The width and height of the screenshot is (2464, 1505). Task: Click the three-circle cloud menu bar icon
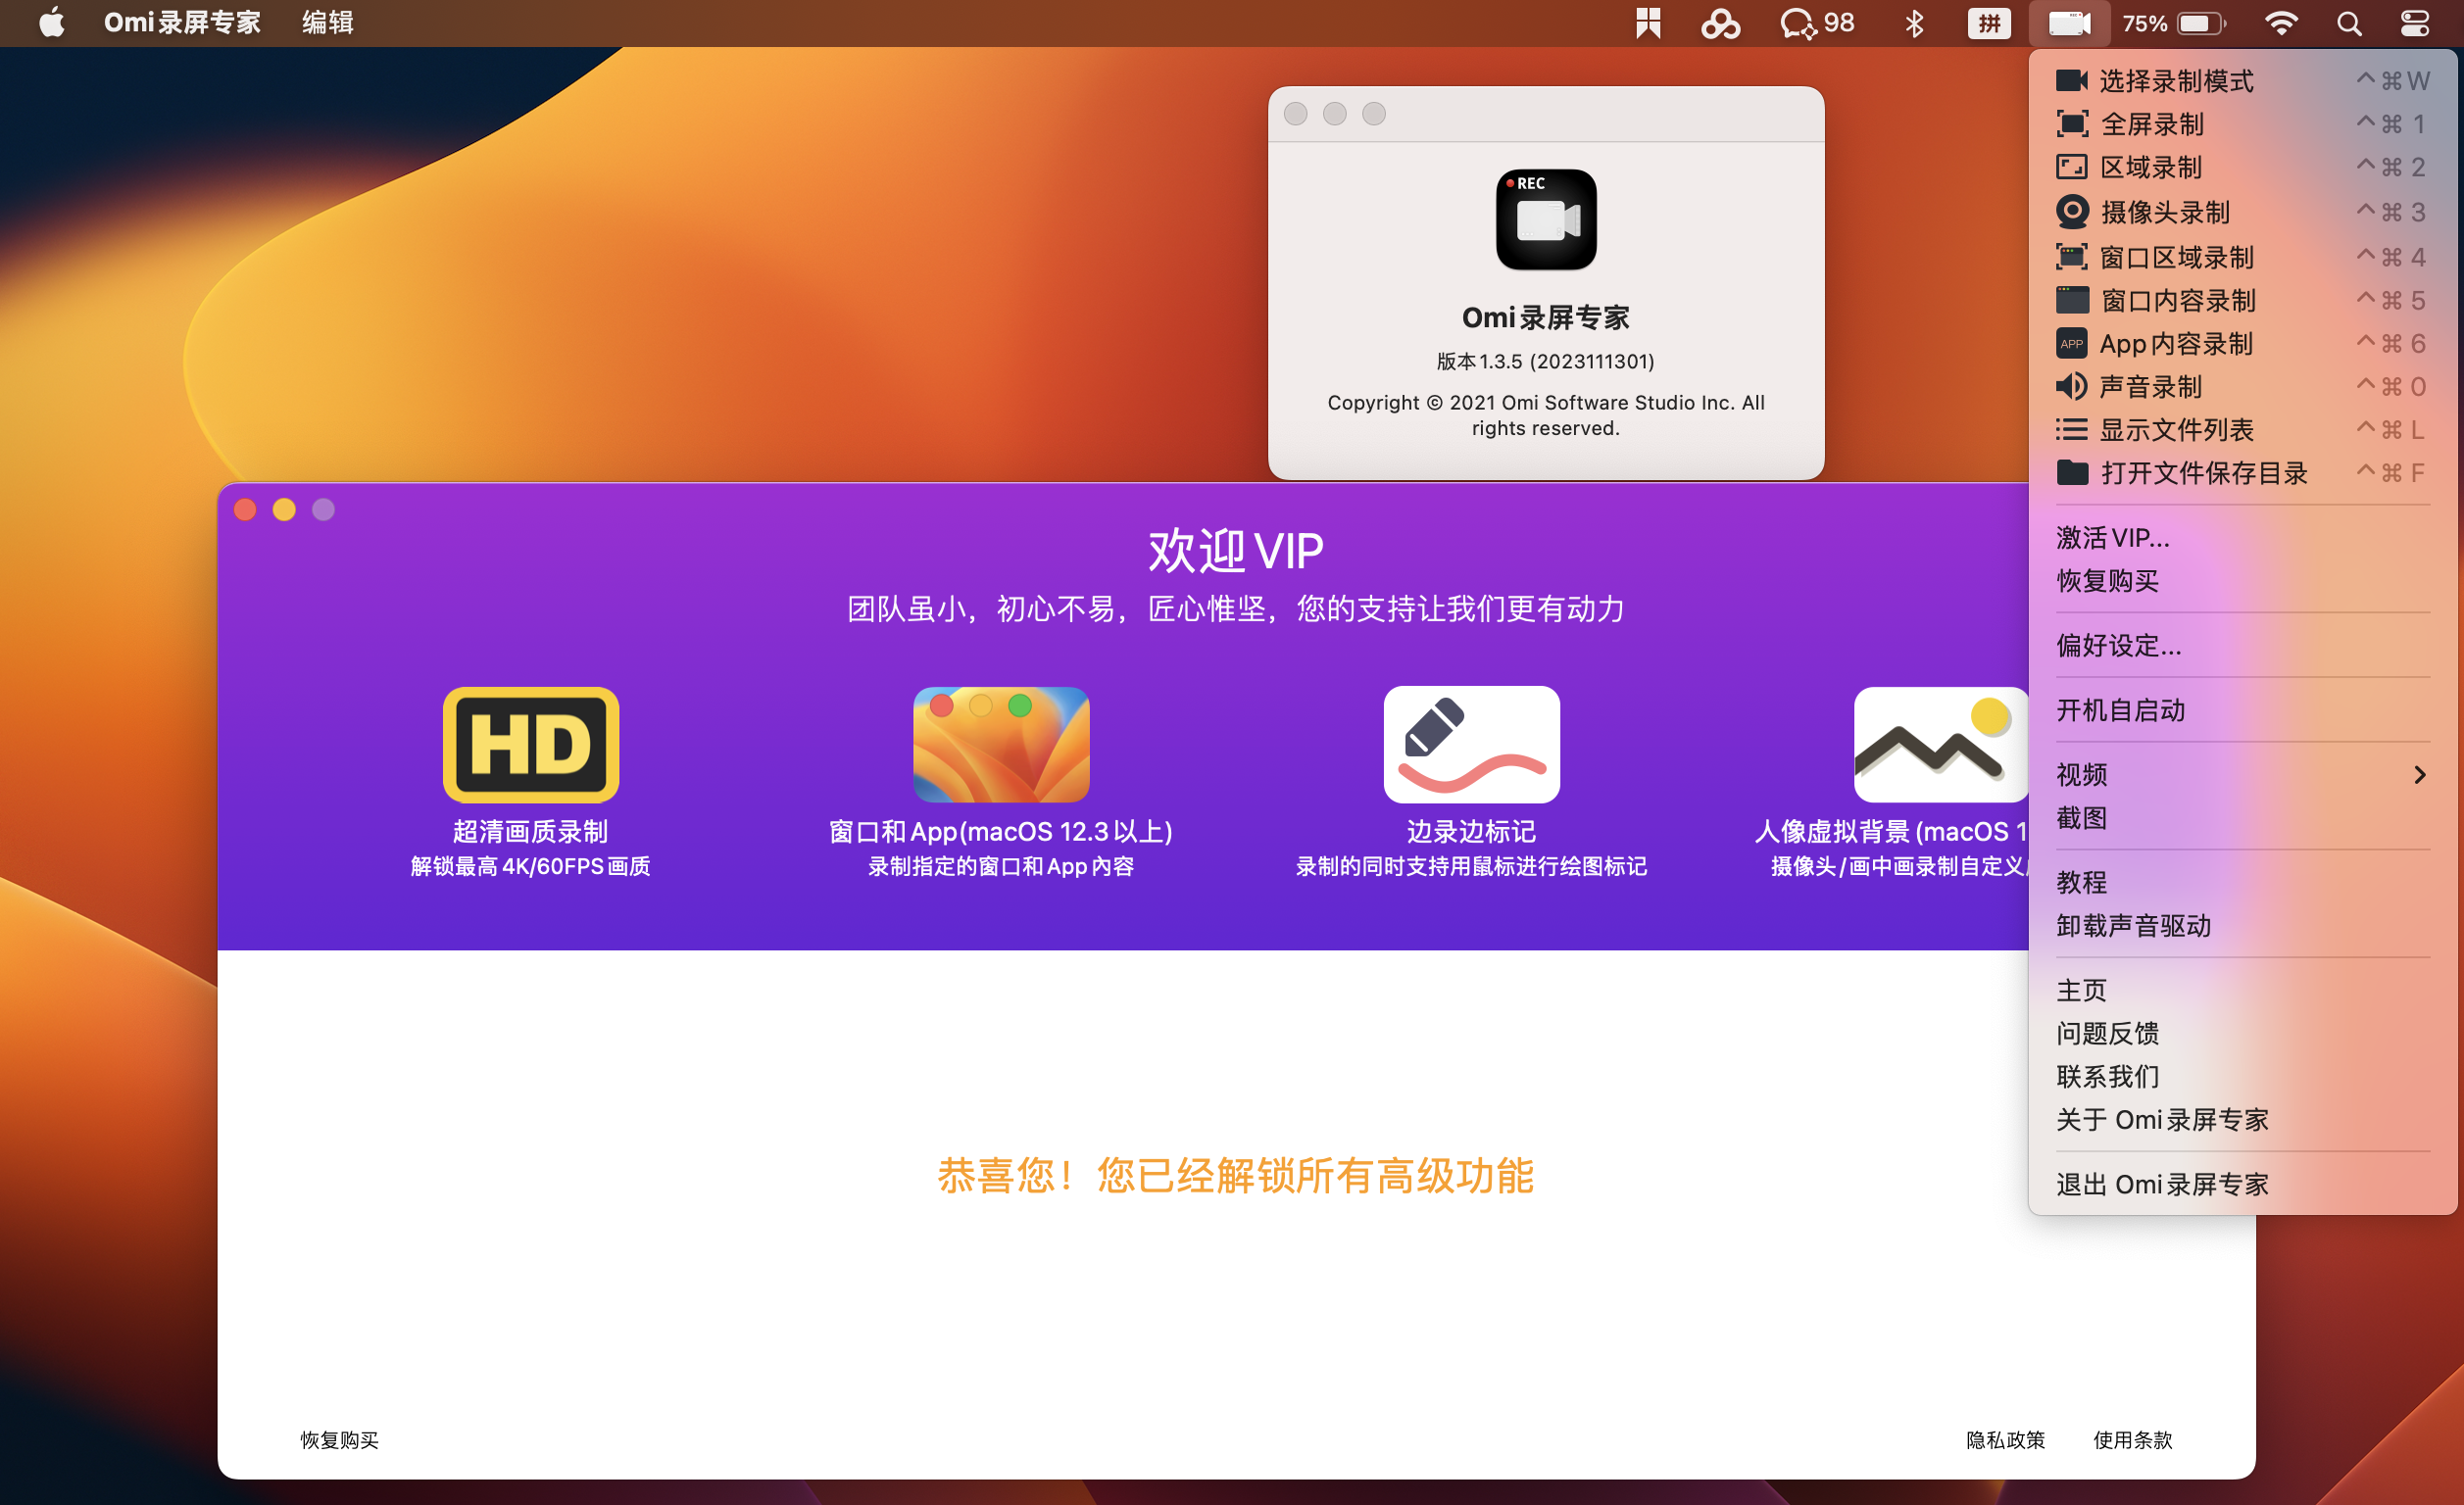pyautogui.click(x=1720, y=23)
